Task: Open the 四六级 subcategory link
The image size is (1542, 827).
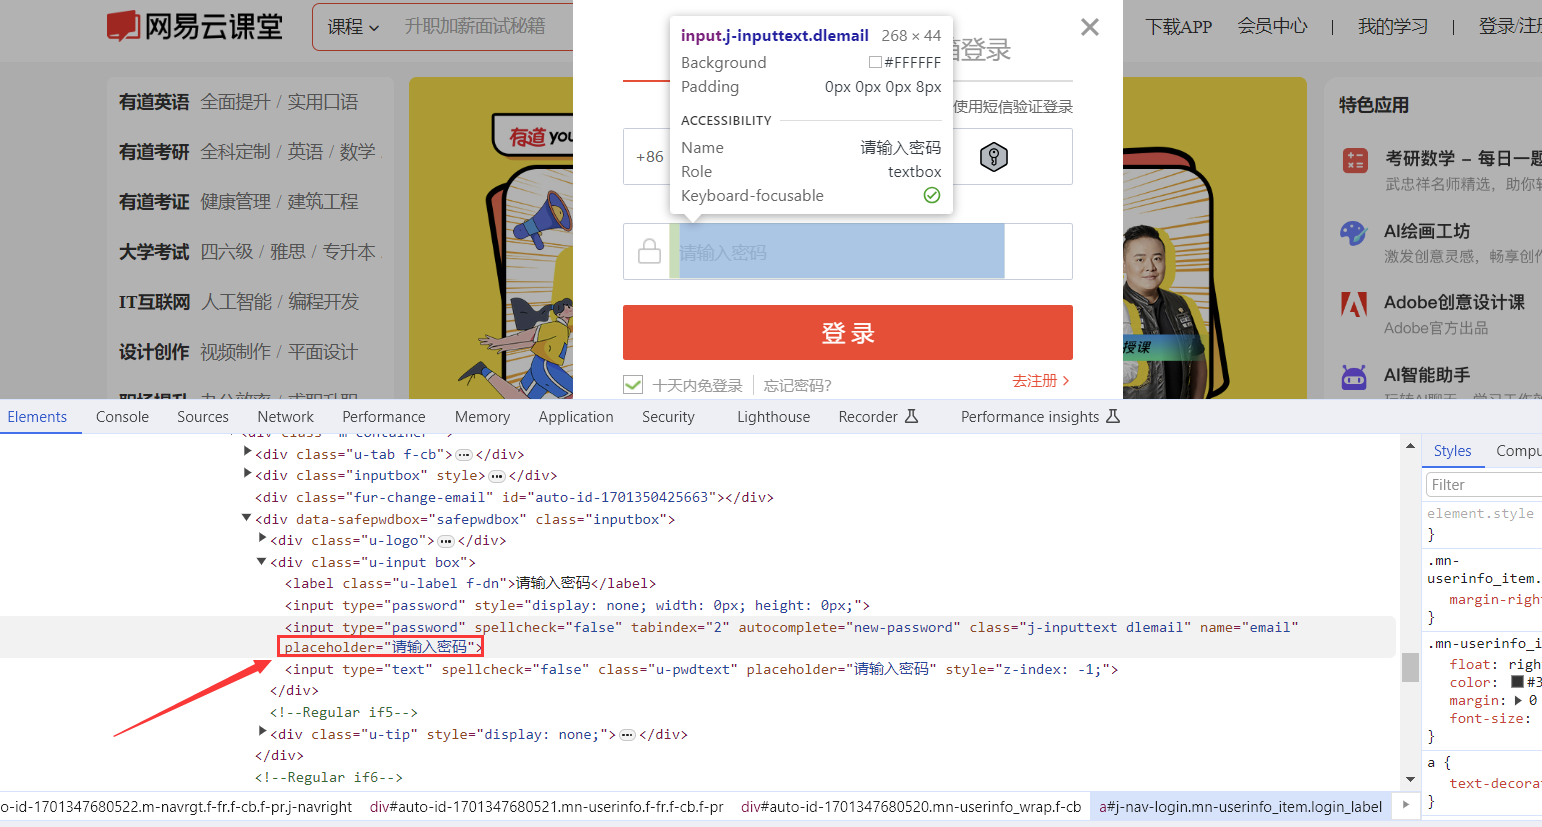Action: click(227, 252)
